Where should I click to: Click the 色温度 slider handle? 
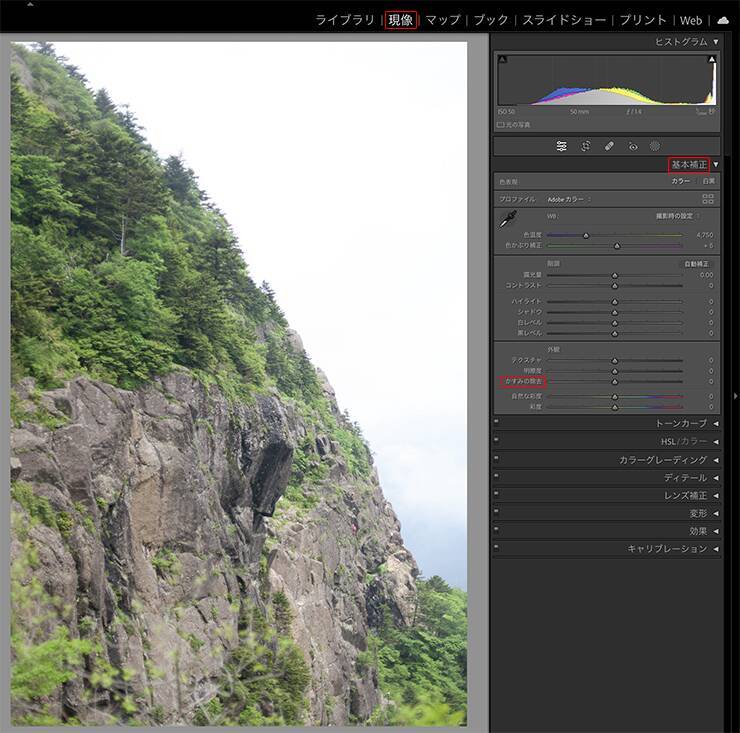click(x=586, y=235)
